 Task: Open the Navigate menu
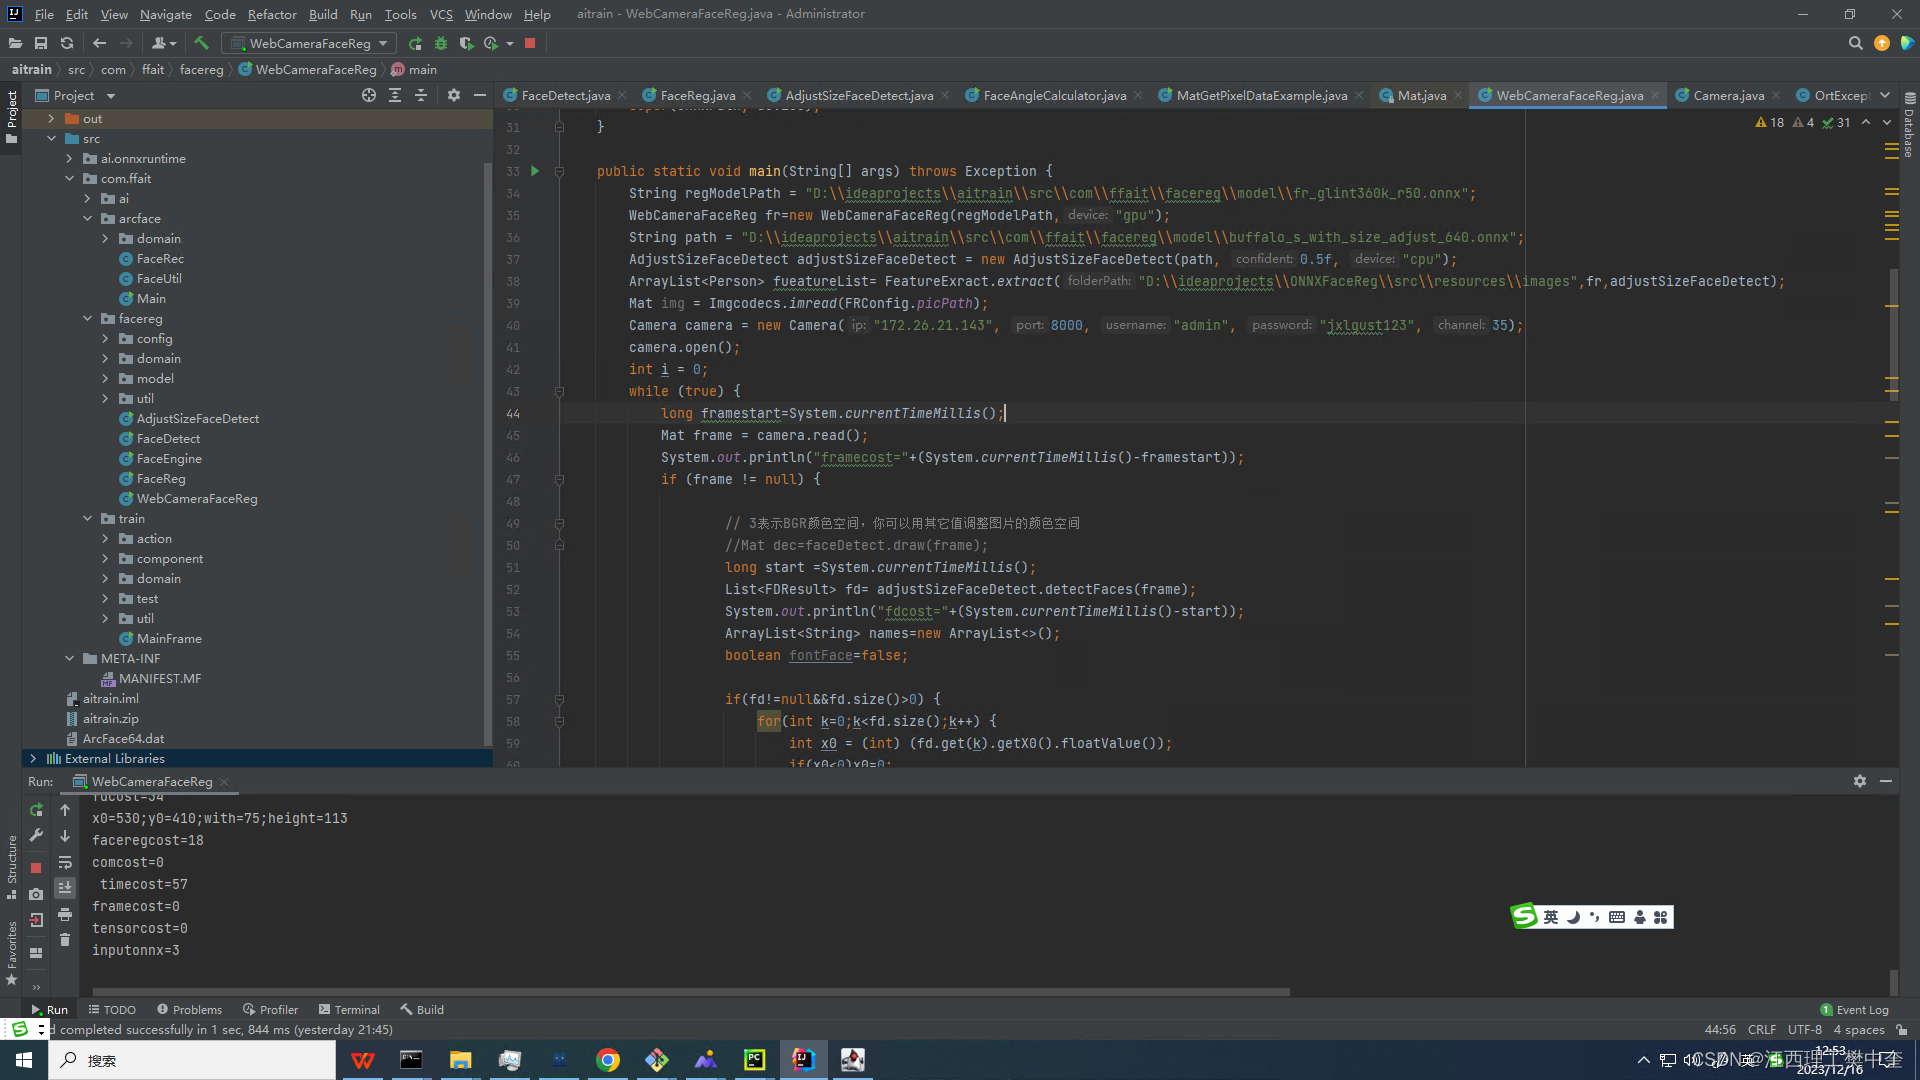pos(165,14)
